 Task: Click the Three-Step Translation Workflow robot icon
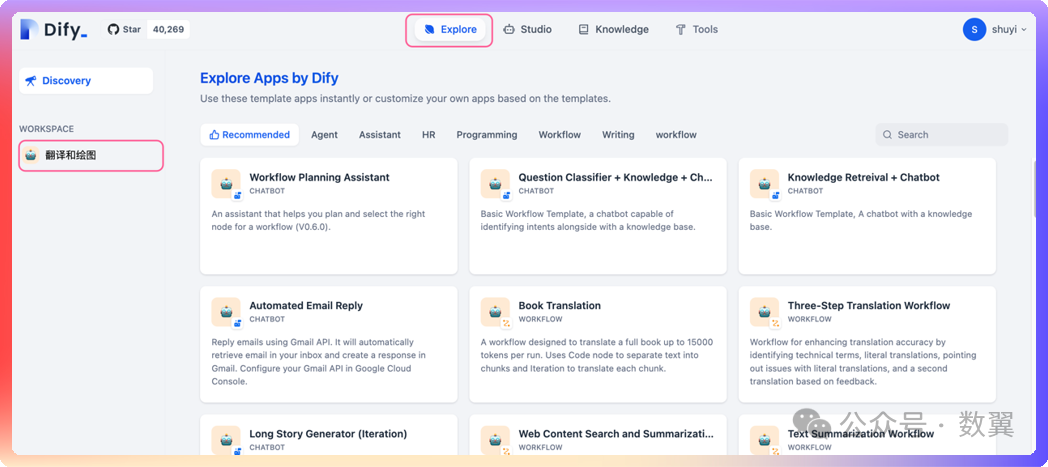[x=764, y=311]
